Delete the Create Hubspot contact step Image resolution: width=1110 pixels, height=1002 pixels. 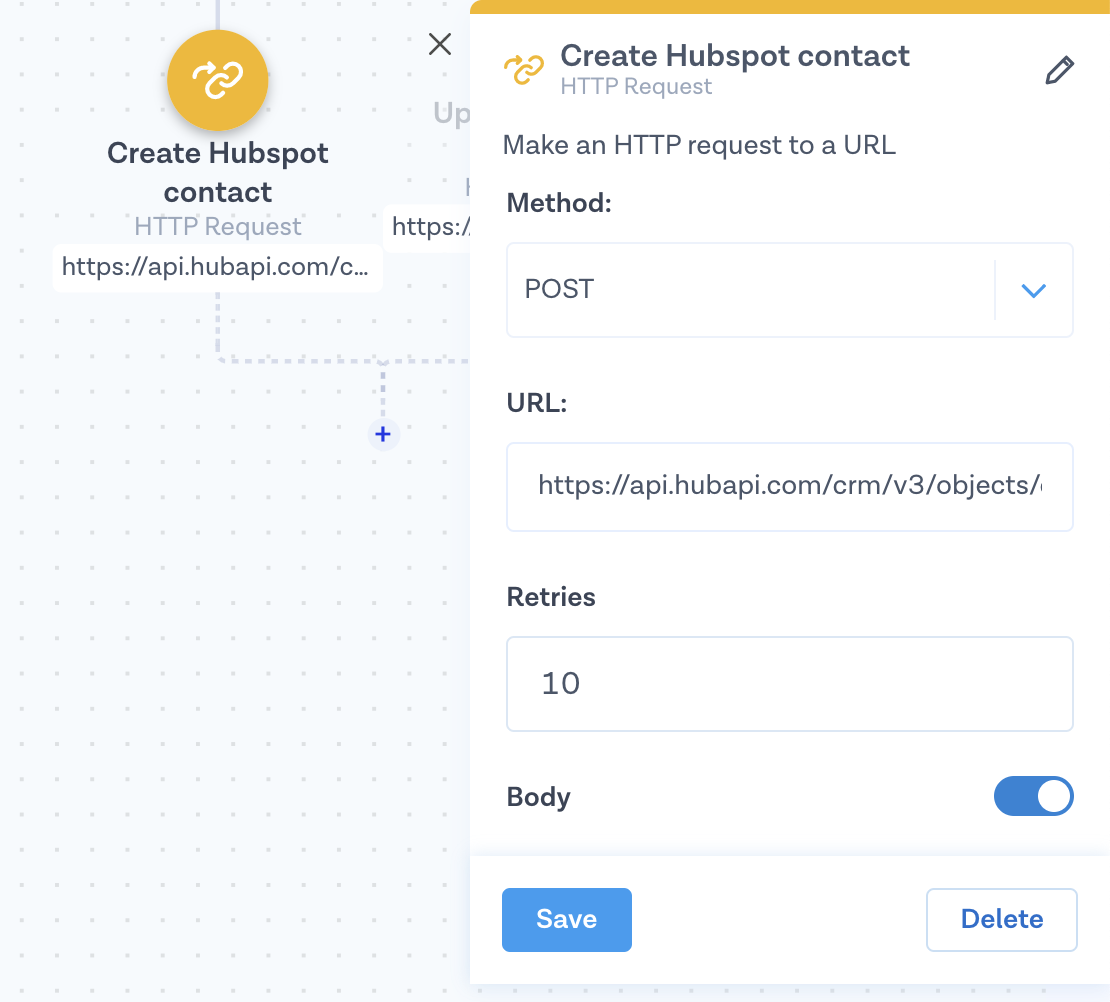coord(1001,919)
